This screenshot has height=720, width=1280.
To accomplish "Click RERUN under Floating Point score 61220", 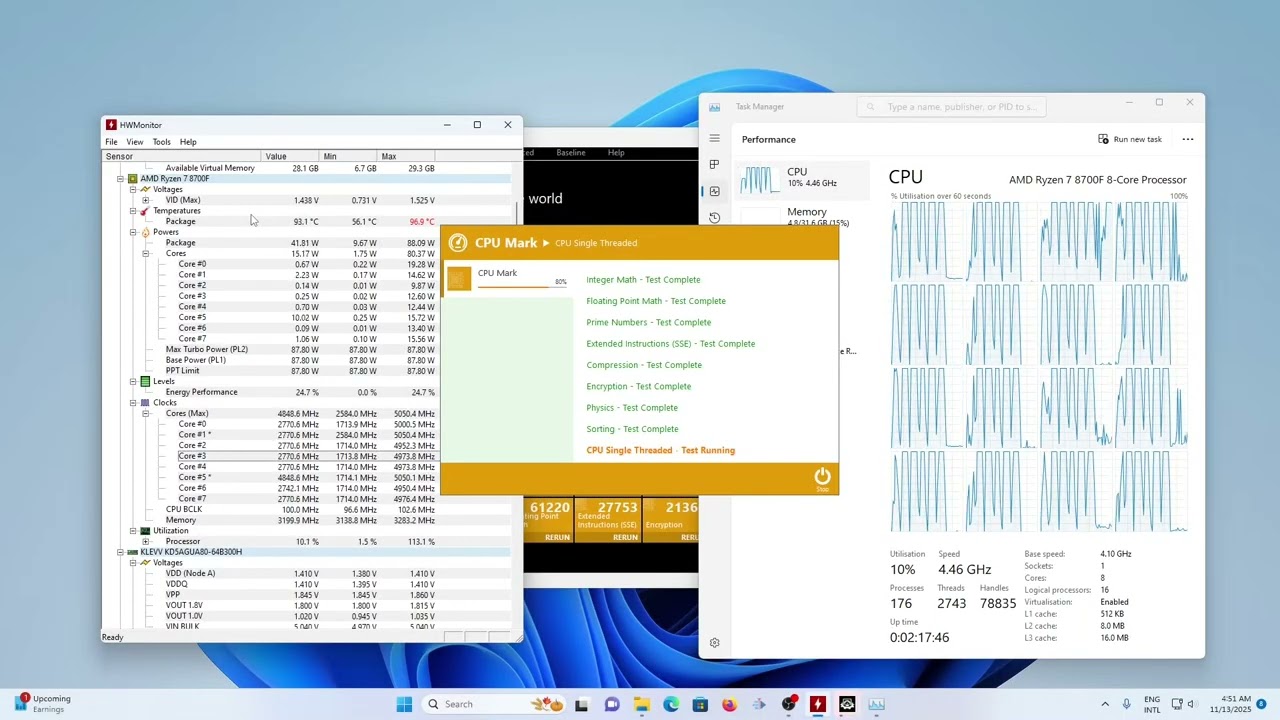I will point(557,537).
